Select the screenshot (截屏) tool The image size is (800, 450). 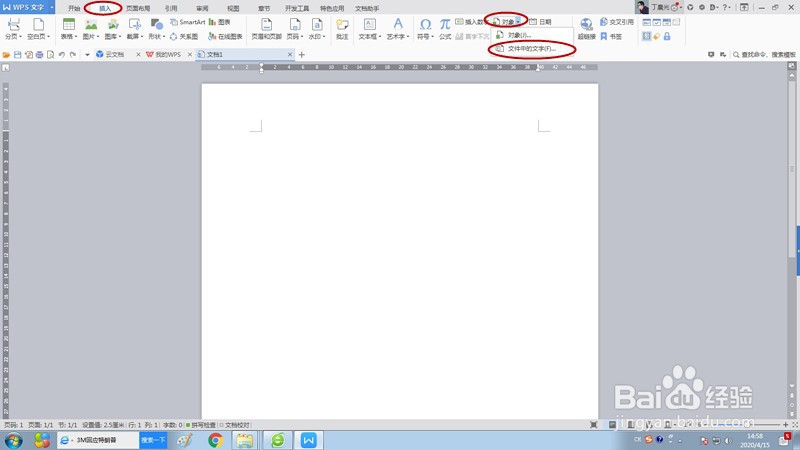click(x=134, y=29)
